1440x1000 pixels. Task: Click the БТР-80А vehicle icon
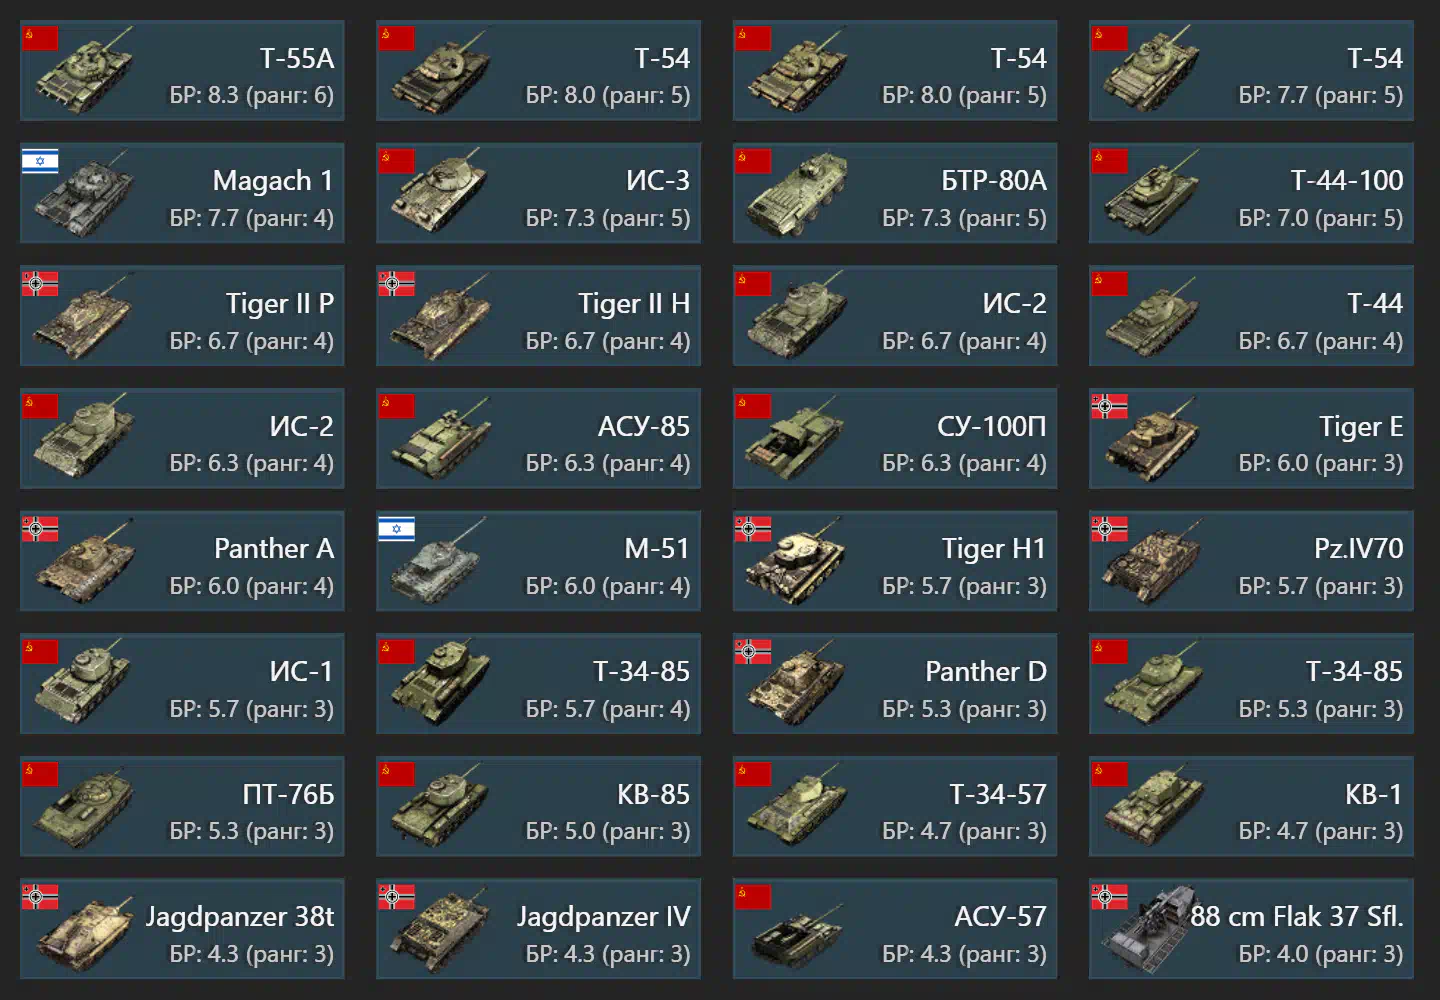point(797,195)
